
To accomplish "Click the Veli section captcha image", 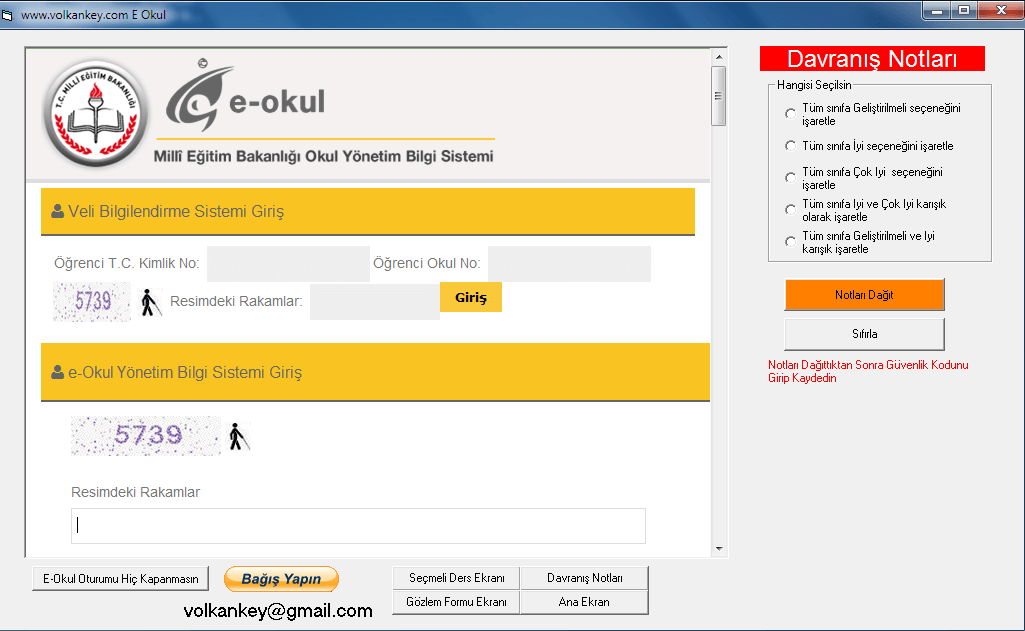I will (x=92, y=302).
